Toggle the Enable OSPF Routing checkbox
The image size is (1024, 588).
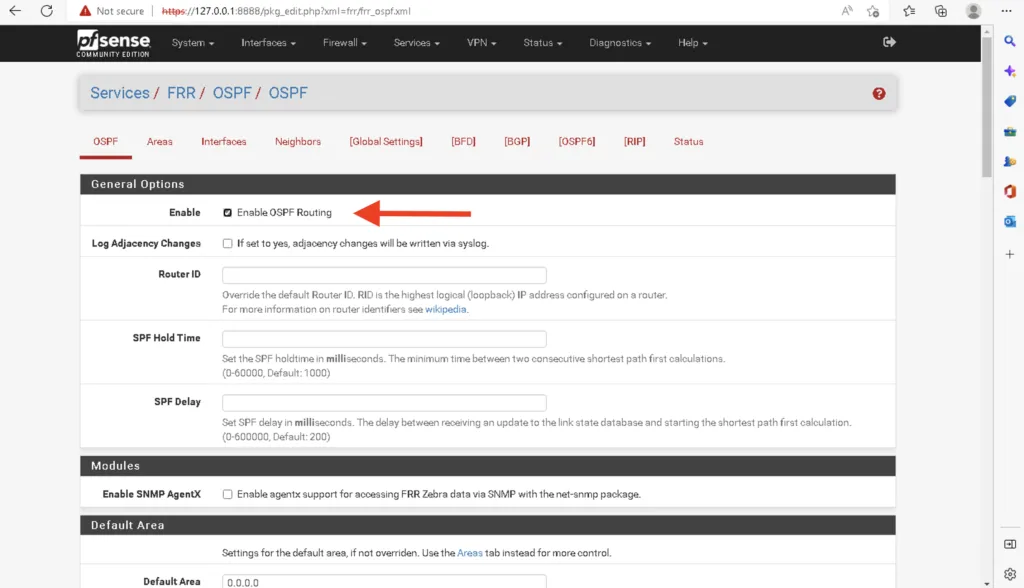point(227,213)
